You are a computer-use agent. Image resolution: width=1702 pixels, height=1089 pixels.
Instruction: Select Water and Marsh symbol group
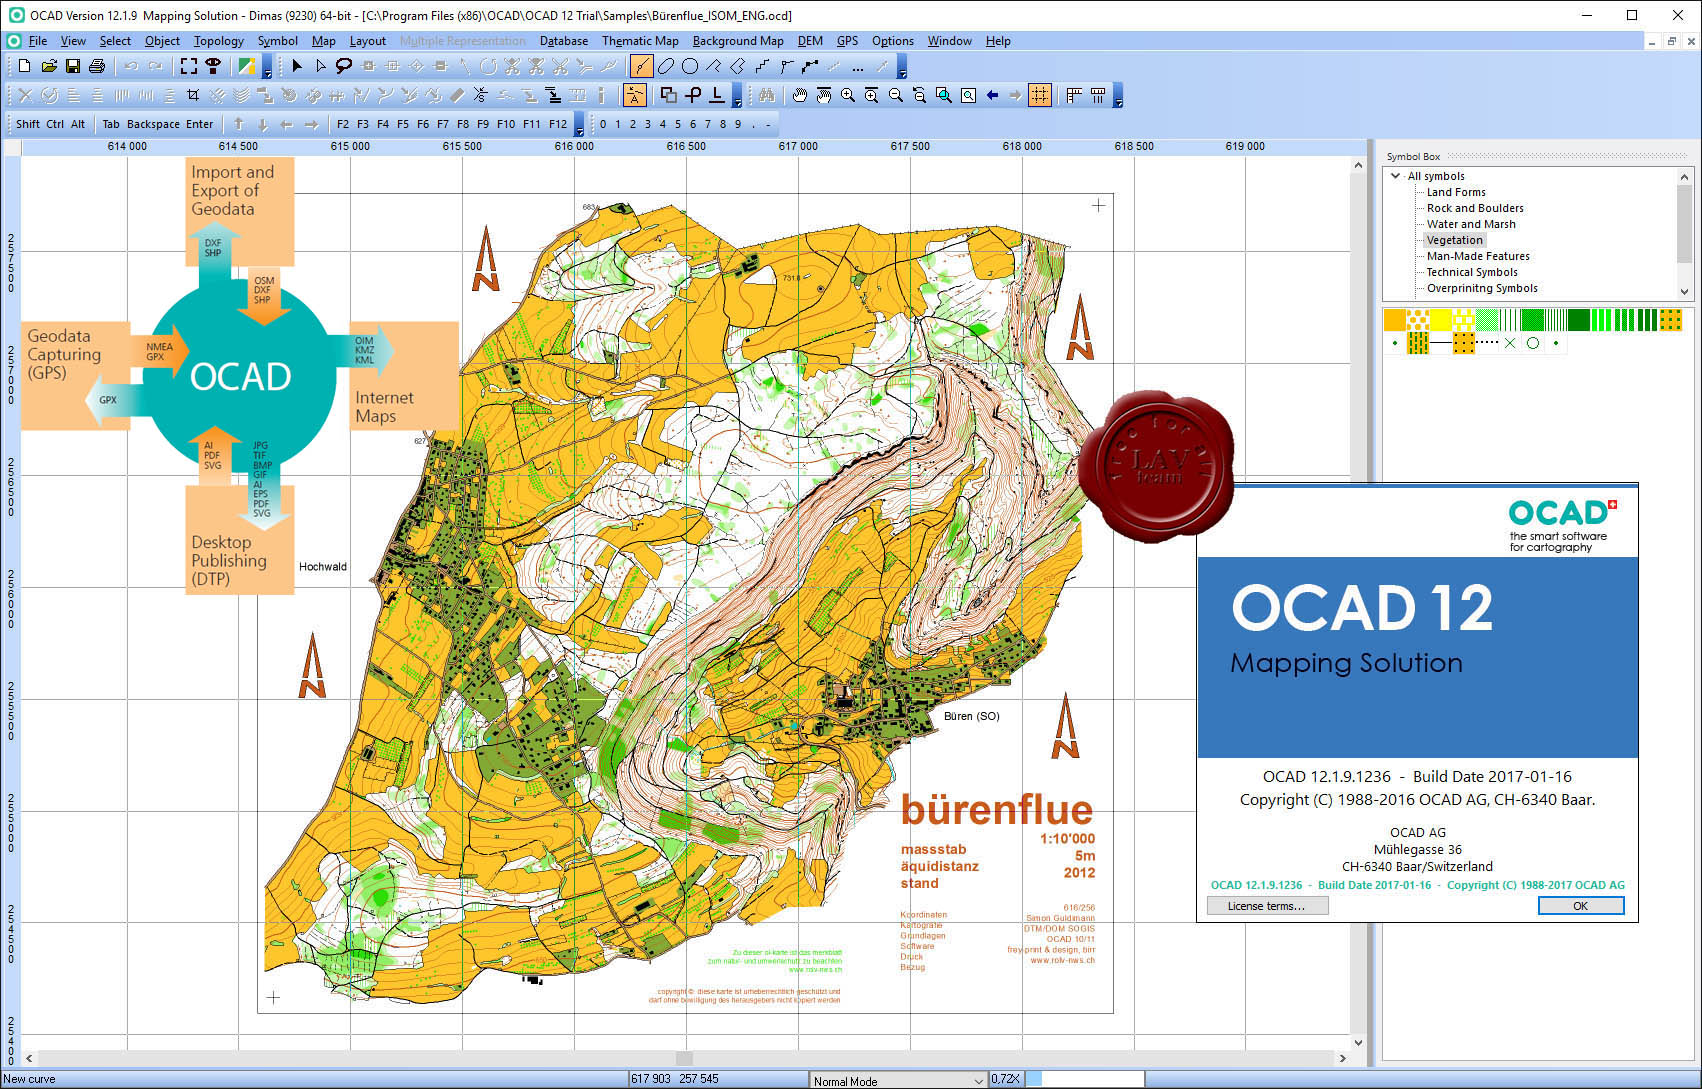(1471, 224)
